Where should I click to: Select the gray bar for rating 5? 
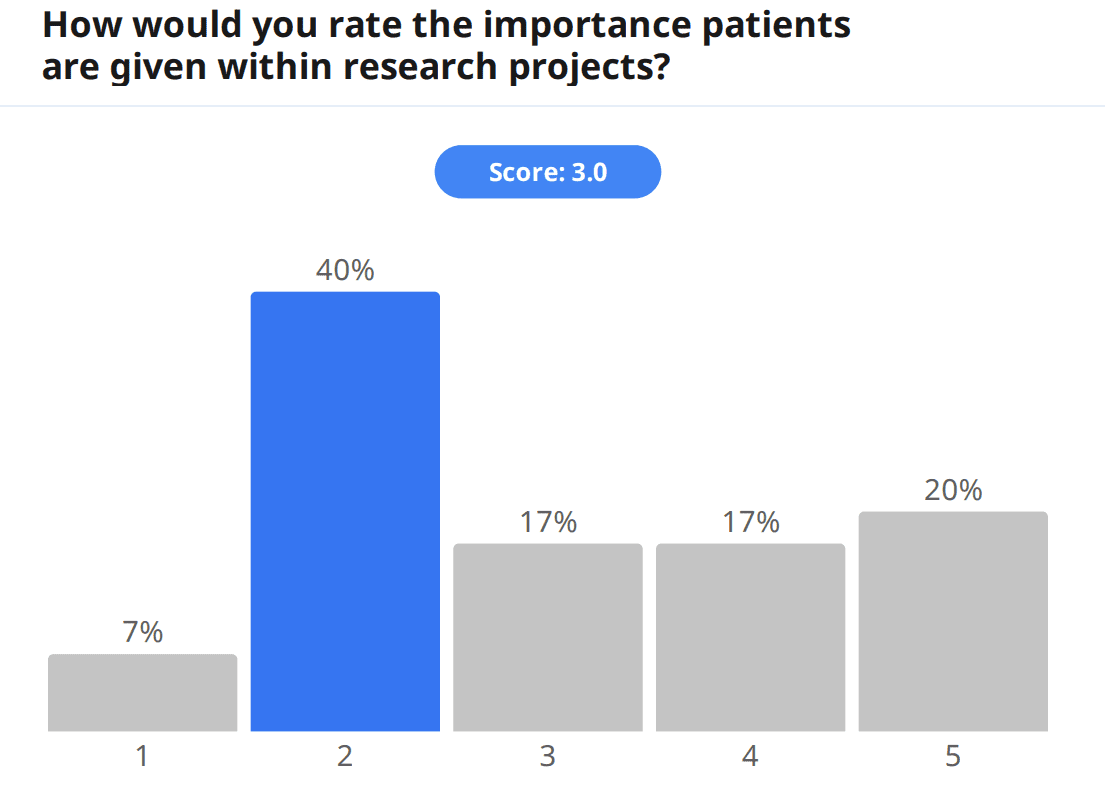[x=953, y=621]
